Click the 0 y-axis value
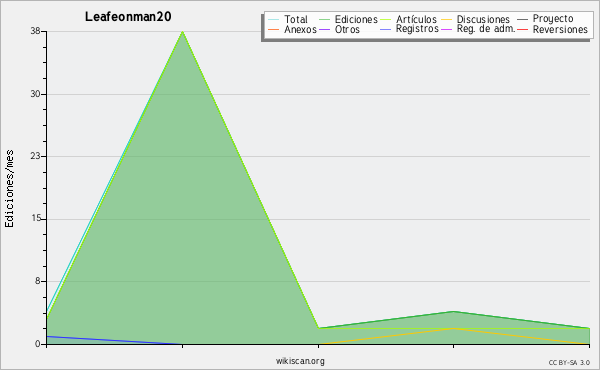 38,344
